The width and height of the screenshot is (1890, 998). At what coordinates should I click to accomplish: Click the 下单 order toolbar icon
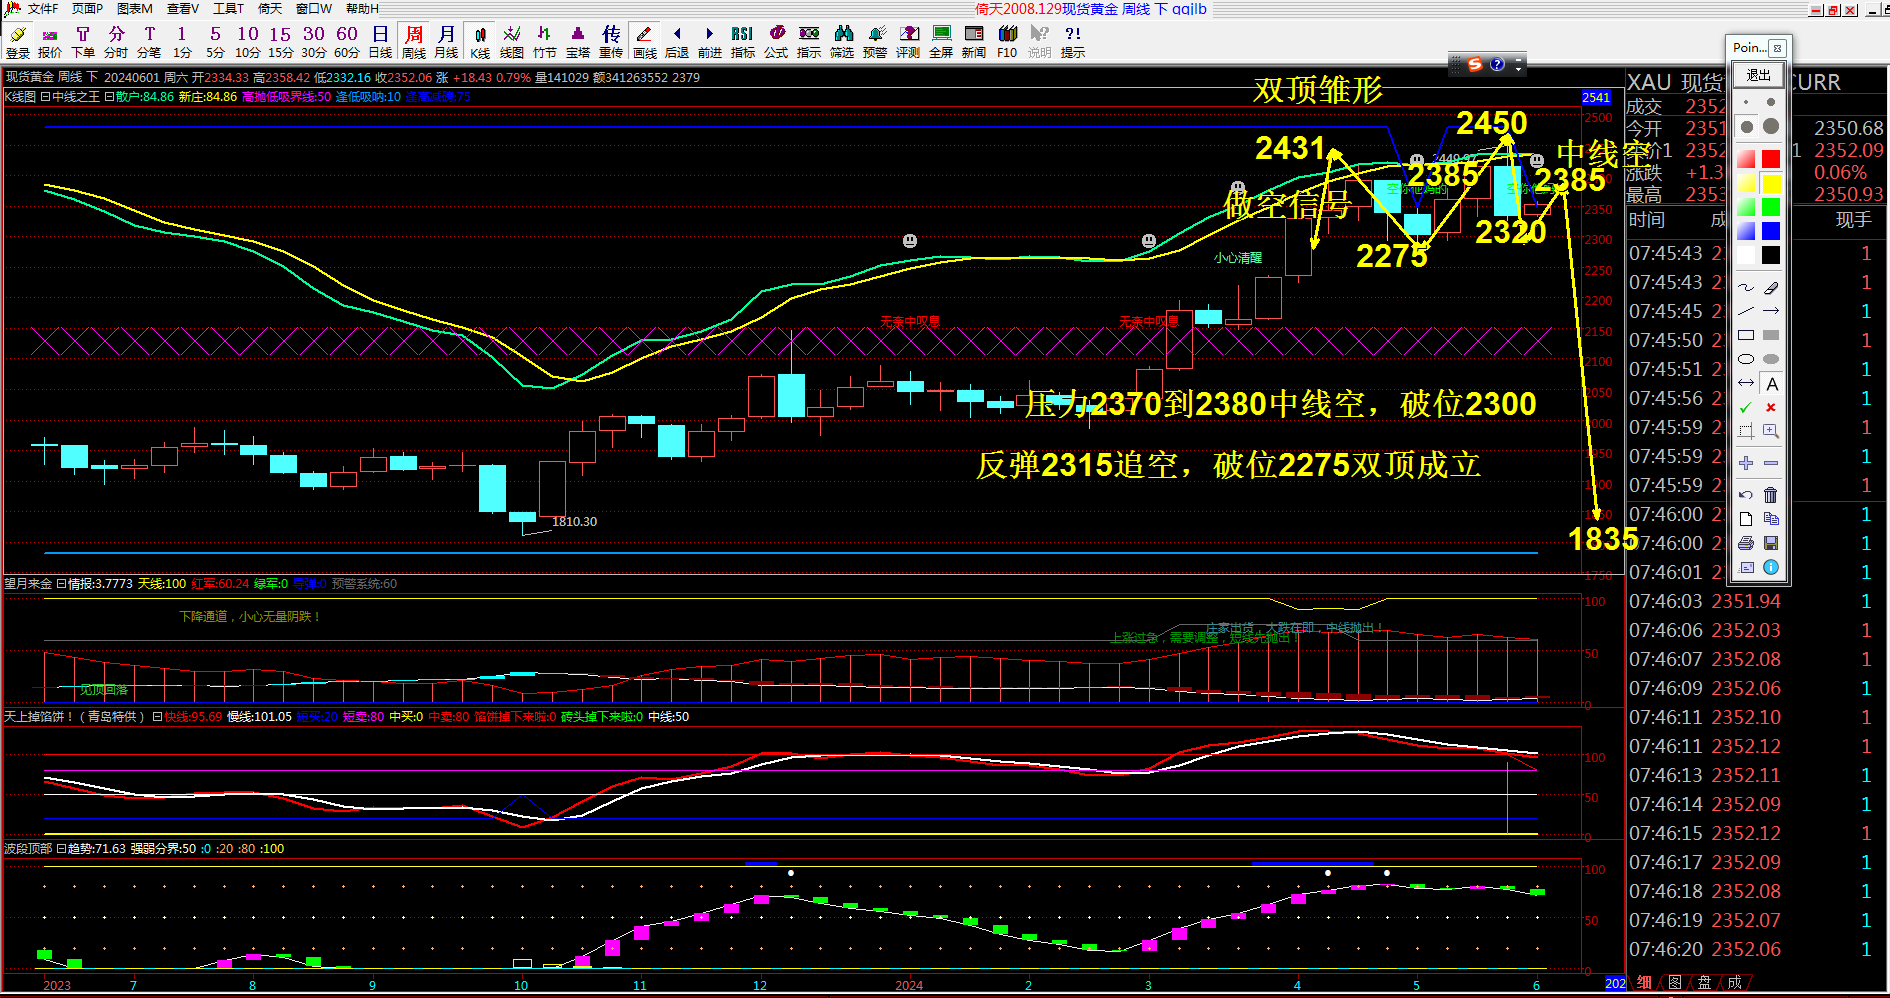(83, 42)
